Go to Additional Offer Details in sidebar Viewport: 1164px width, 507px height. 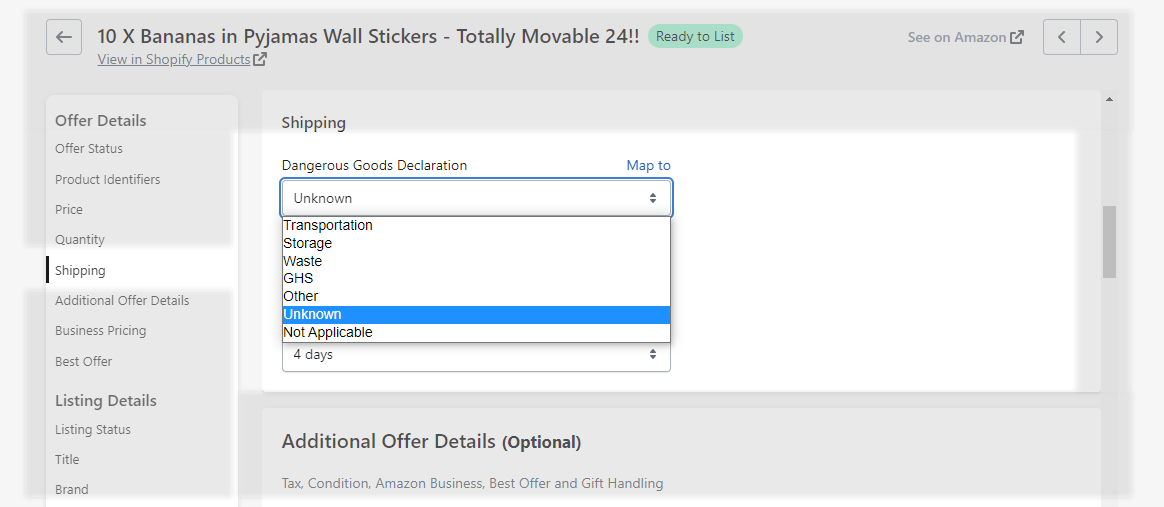[x=122, y=301]
